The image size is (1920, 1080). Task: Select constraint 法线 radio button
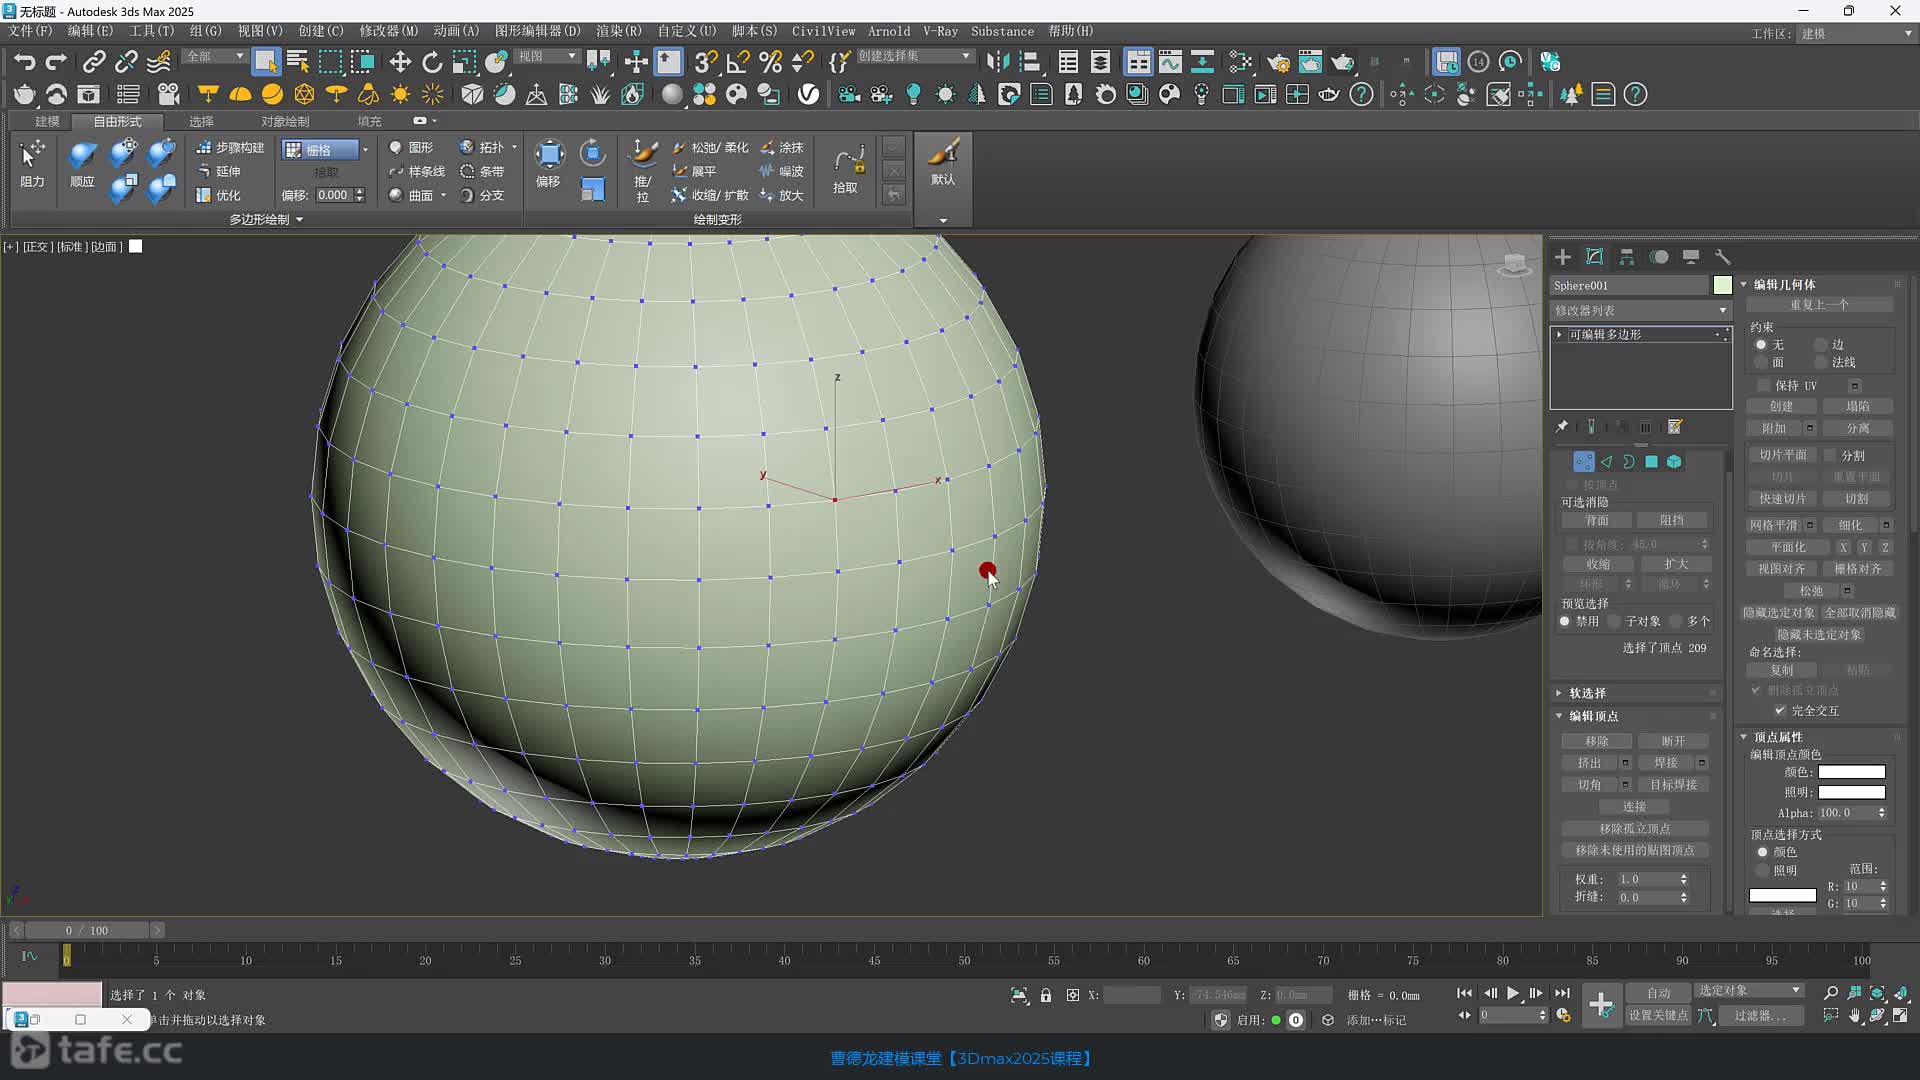pos(1821,363)
